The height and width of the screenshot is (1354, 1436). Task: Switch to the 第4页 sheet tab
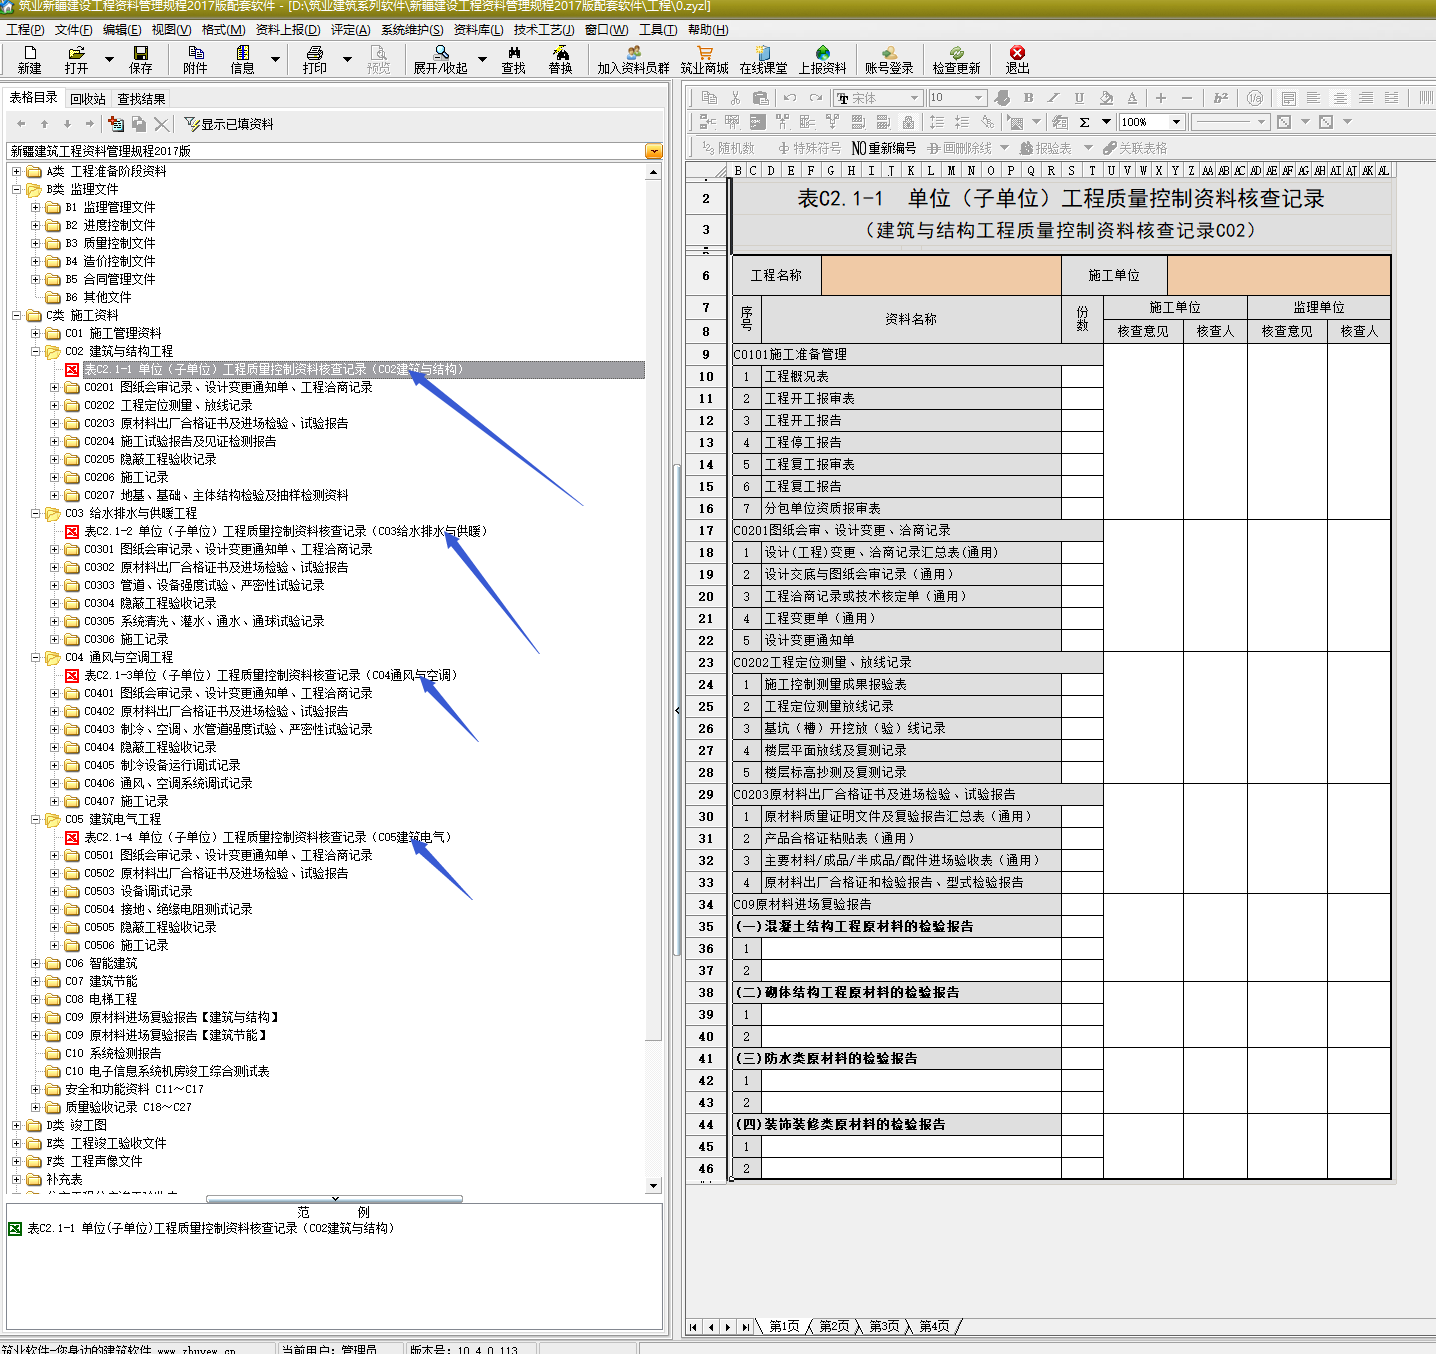coord(933,1326)
